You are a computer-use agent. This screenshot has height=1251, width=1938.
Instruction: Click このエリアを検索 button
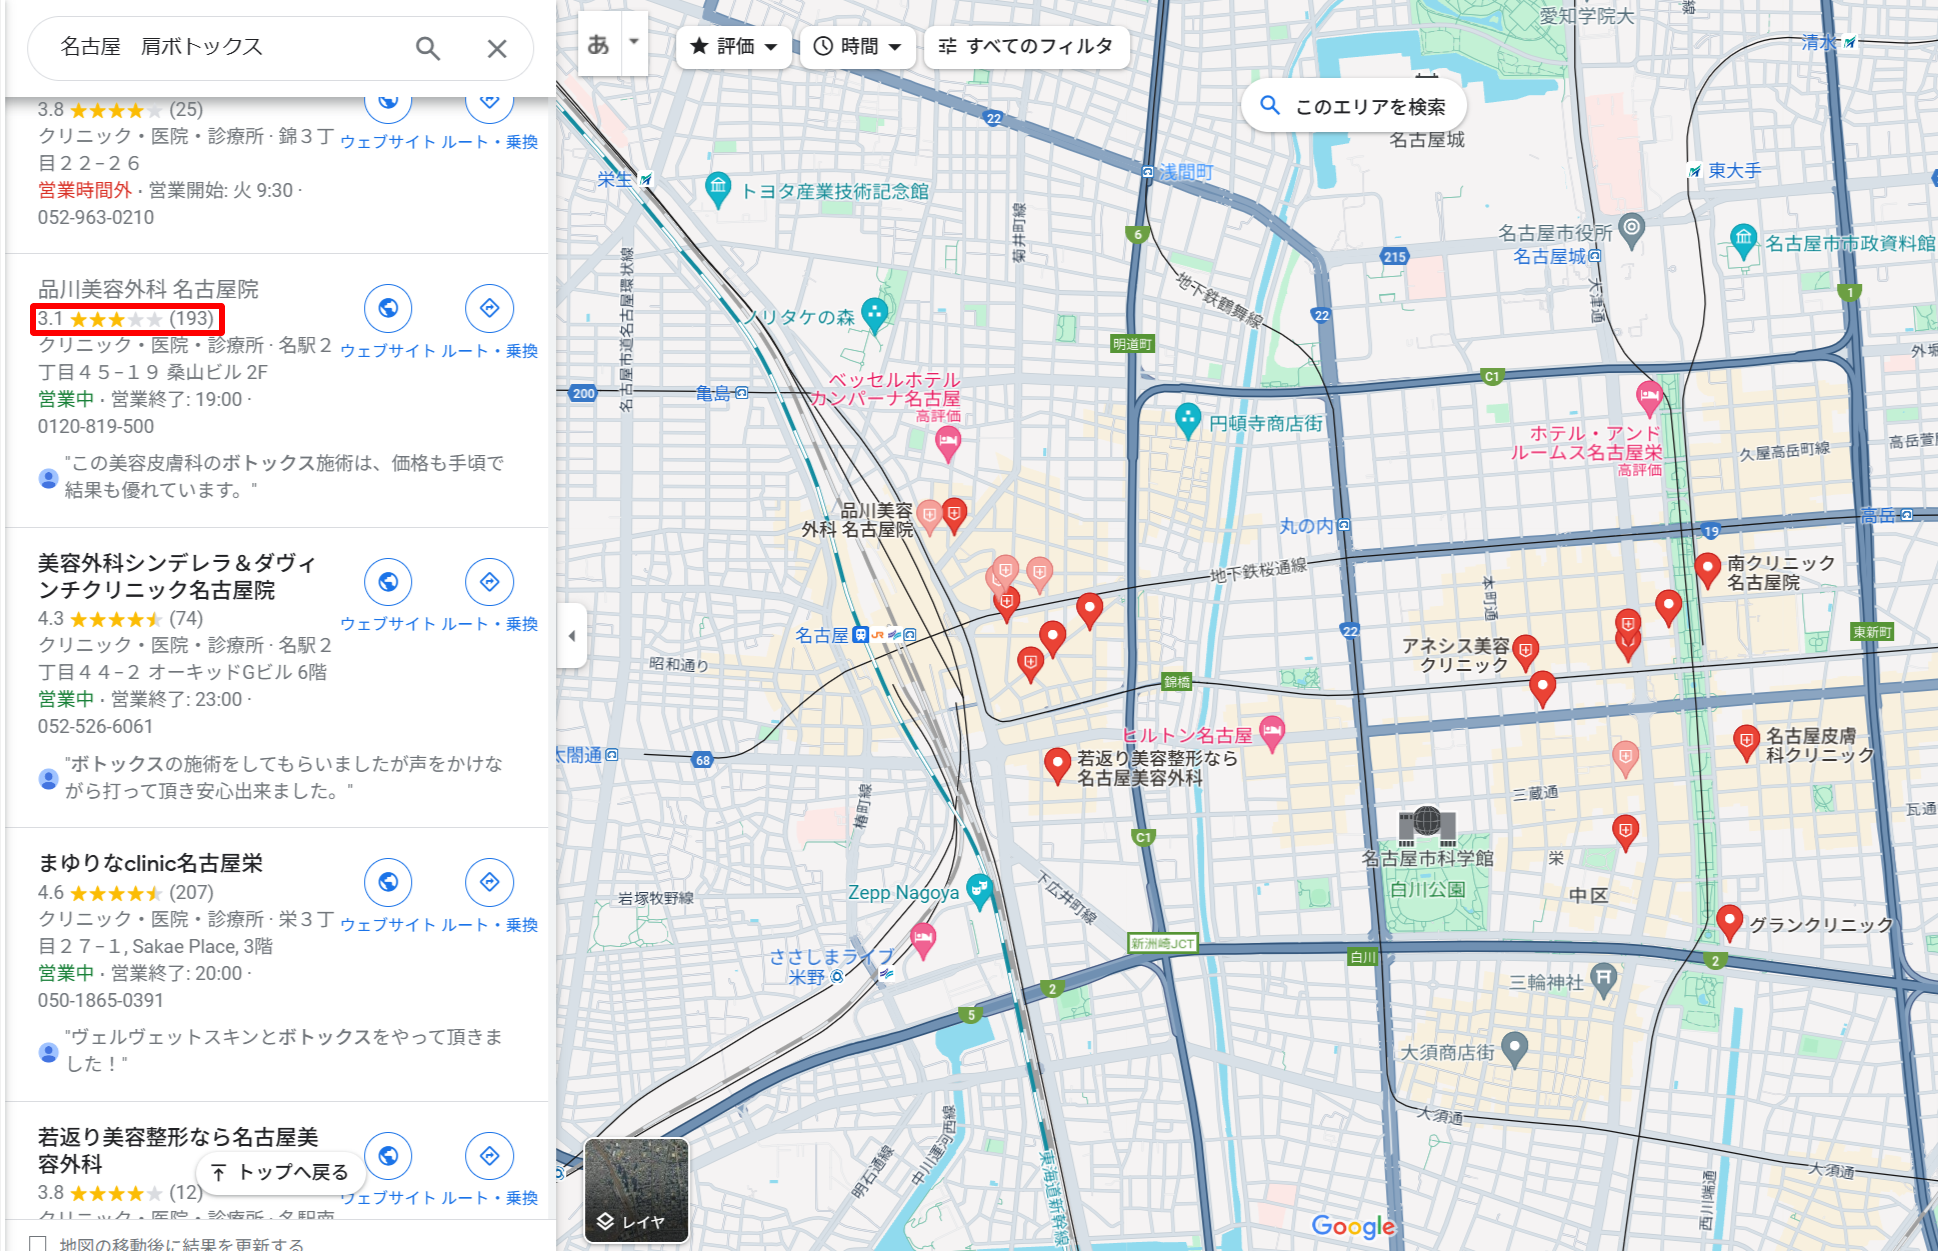pyautogui.click(x=1354, y=106)
